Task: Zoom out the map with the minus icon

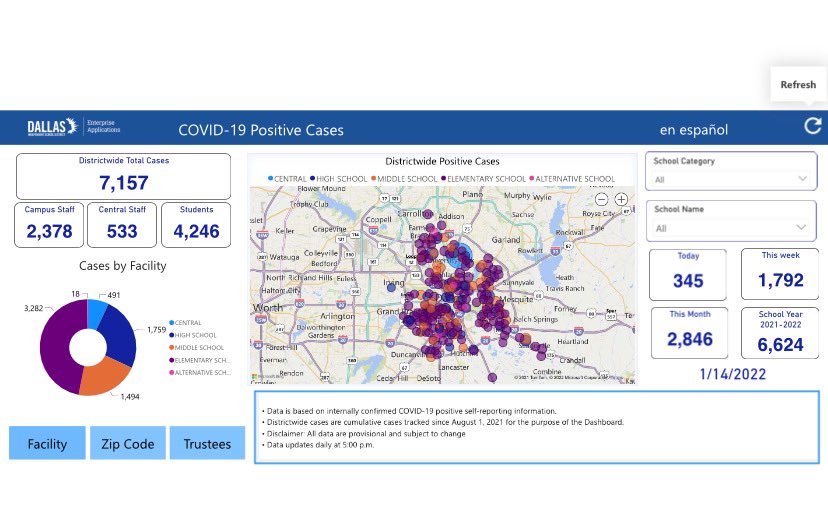Action: click(x=601, y=200)
